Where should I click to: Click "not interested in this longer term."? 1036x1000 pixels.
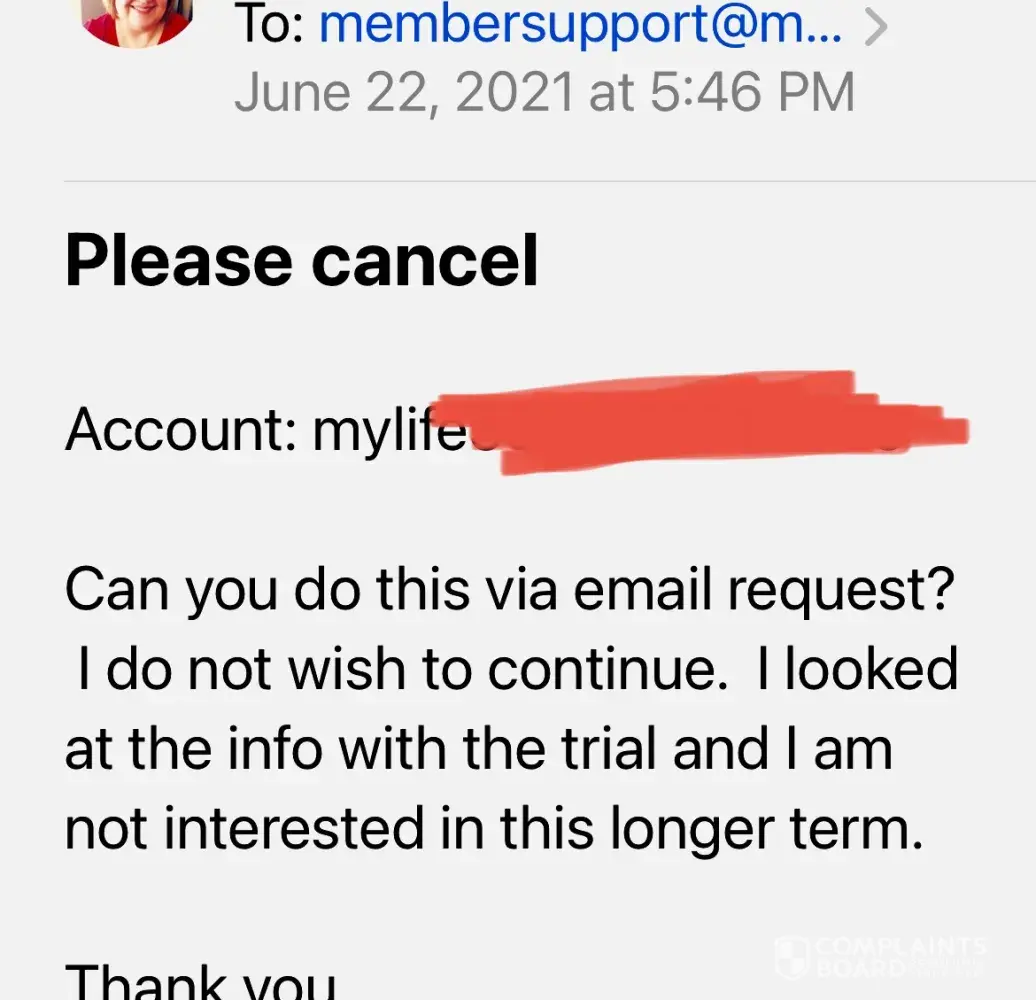pos(492,829)
